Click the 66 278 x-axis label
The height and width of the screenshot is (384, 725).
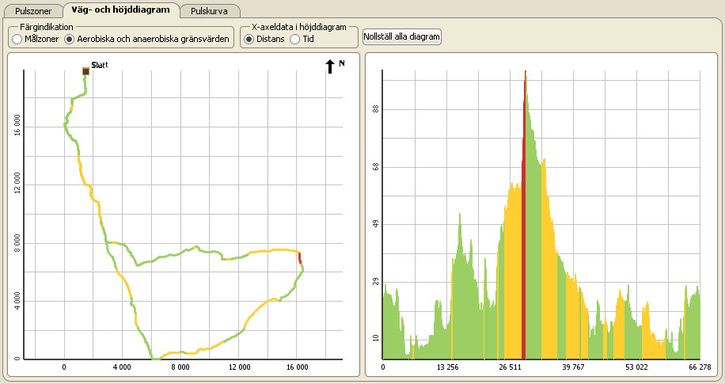(699, 367)
